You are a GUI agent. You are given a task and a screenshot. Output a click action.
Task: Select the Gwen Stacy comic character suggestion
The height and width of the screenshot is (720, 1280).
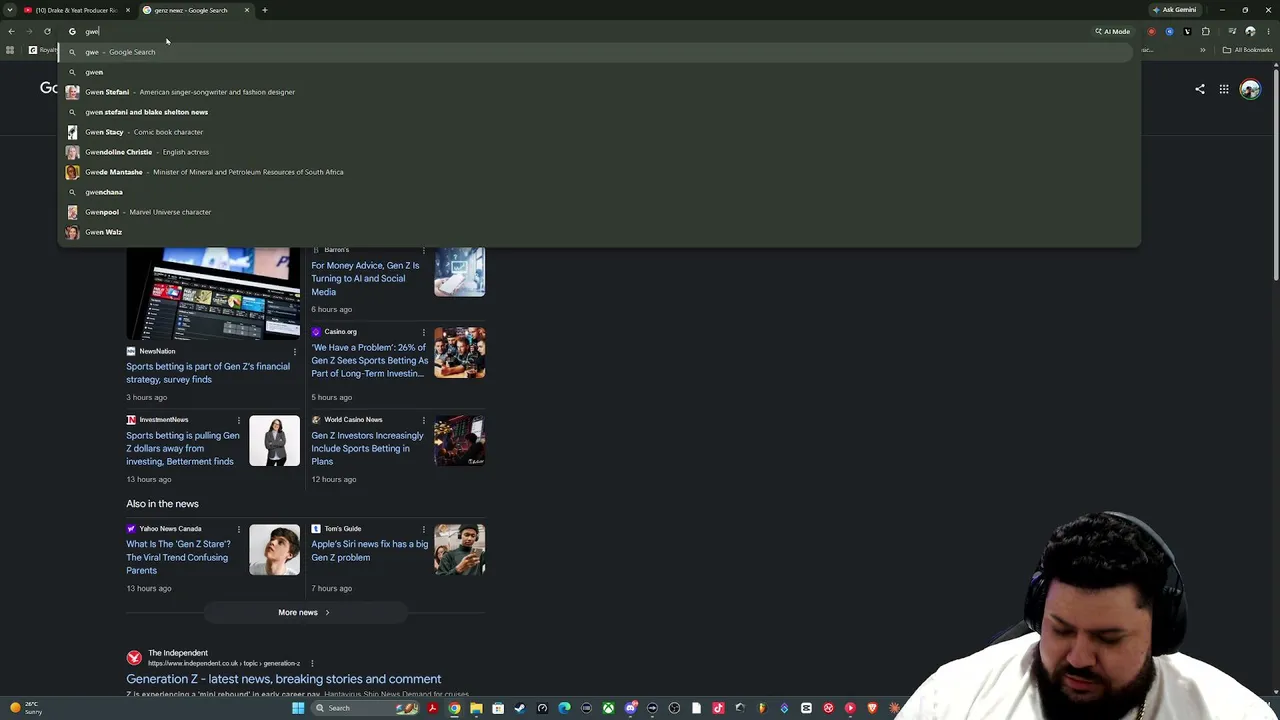598,132
